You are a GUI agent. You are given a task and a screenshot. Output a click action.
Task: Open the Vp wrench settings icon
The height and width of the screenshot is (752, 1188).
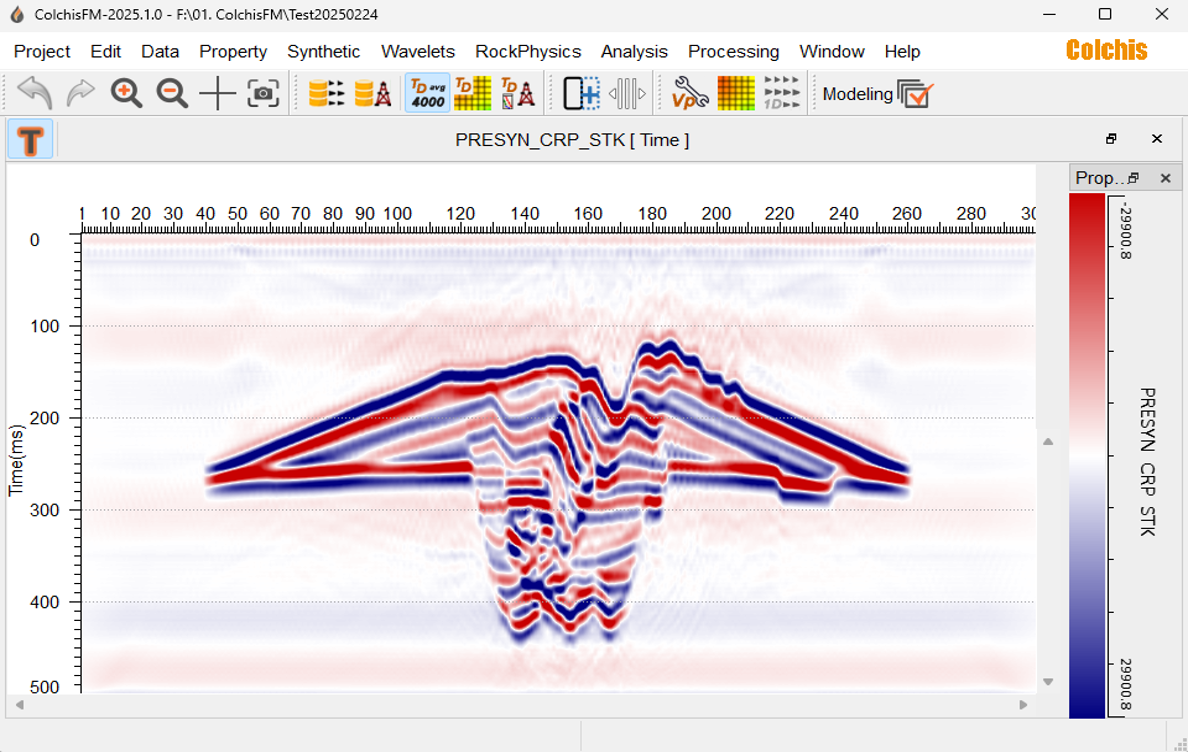[x=690, y=93]
